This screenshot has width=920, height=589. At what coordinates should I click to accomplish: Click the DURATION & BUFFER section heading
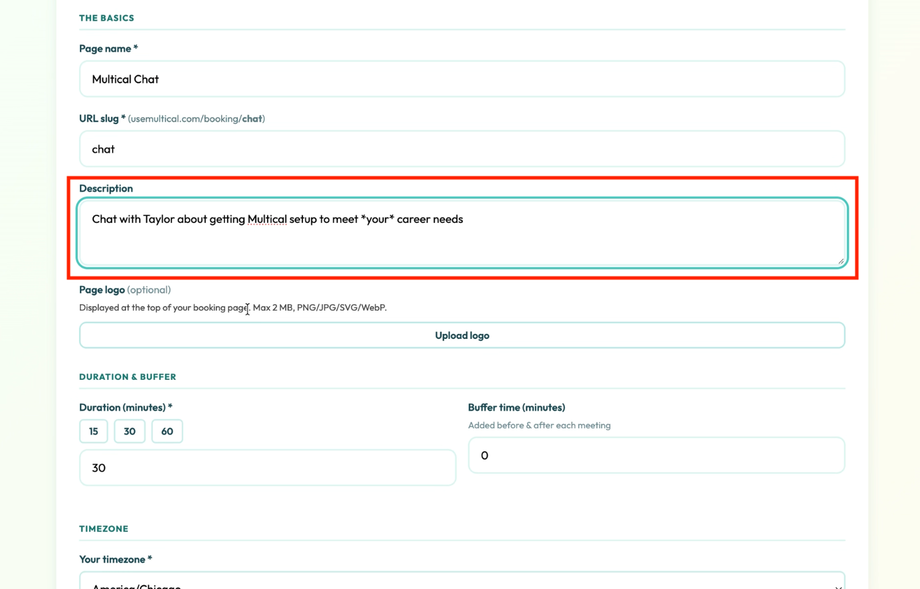pos(129,377)
